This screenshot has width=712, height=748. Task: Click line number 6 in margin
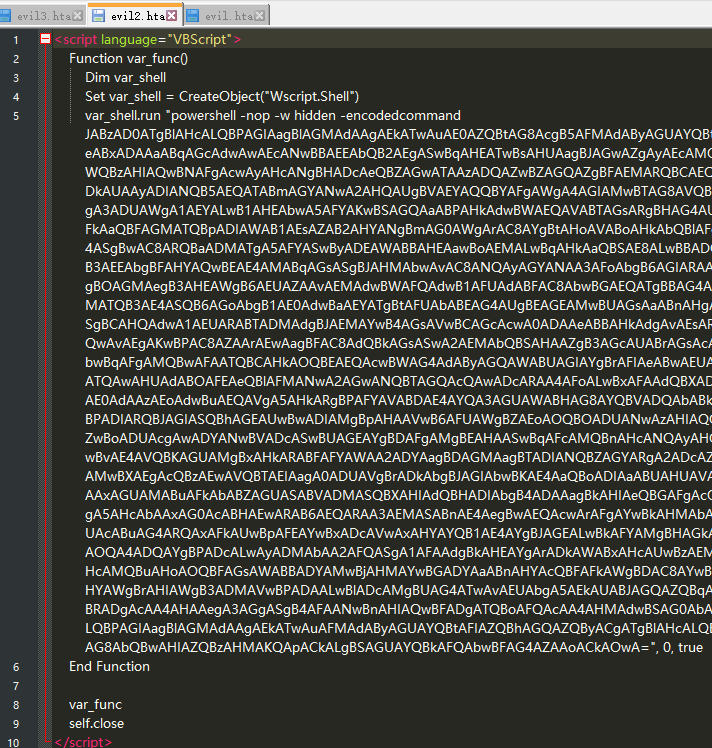click(x=16, y=667)
